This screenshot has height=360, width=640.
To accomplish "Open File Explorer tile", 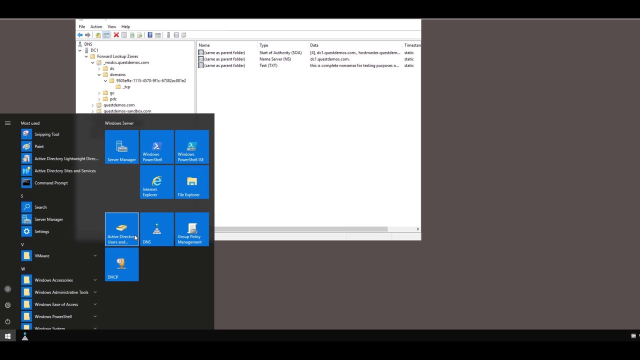I will (x=192, y=182).
